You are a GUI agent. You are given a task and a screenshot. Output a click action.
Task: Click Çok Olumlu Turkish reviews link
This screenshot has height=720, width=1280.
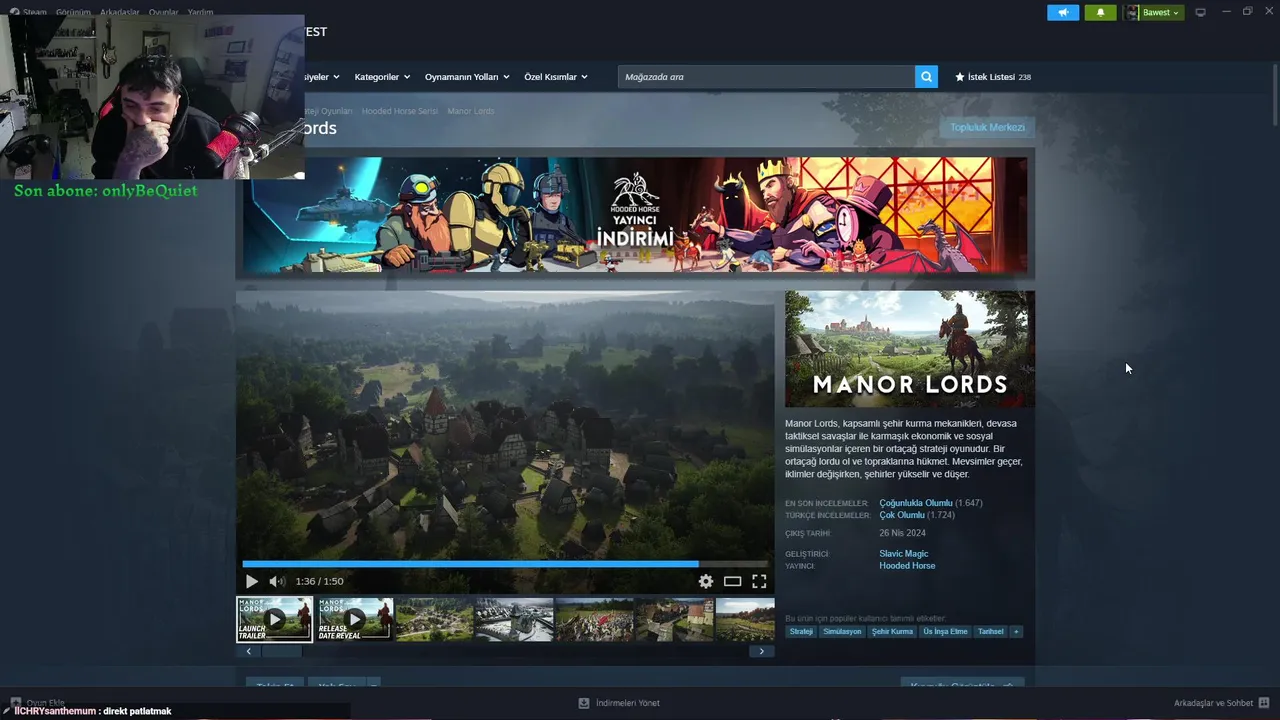coord(902,515)
